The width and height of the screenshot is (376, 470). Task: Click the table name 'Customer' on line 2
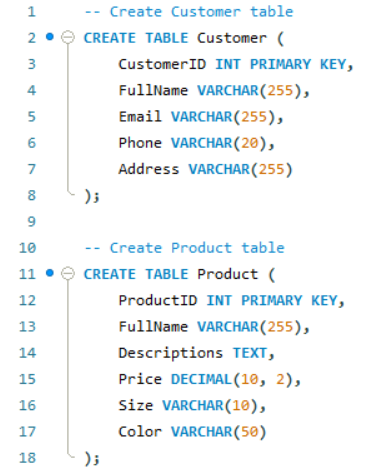pyautogui.click(x=232, y=38)
